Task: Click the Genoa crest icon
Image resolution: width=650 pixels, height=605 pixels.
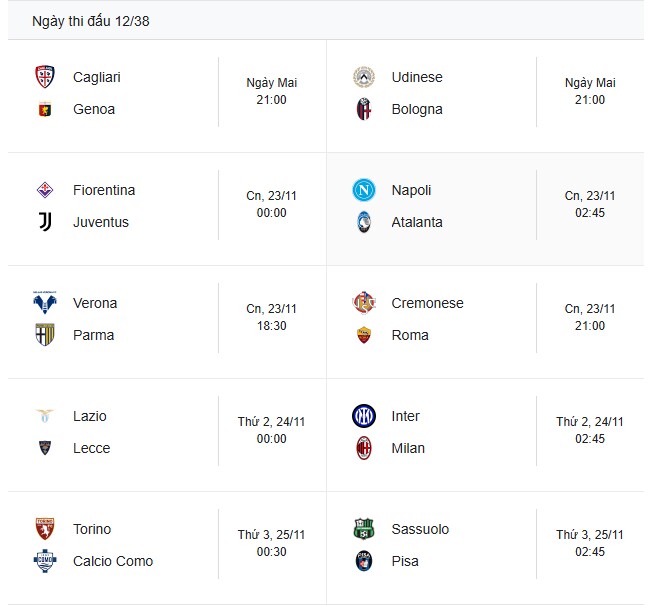Action: (x=44, y=109)
